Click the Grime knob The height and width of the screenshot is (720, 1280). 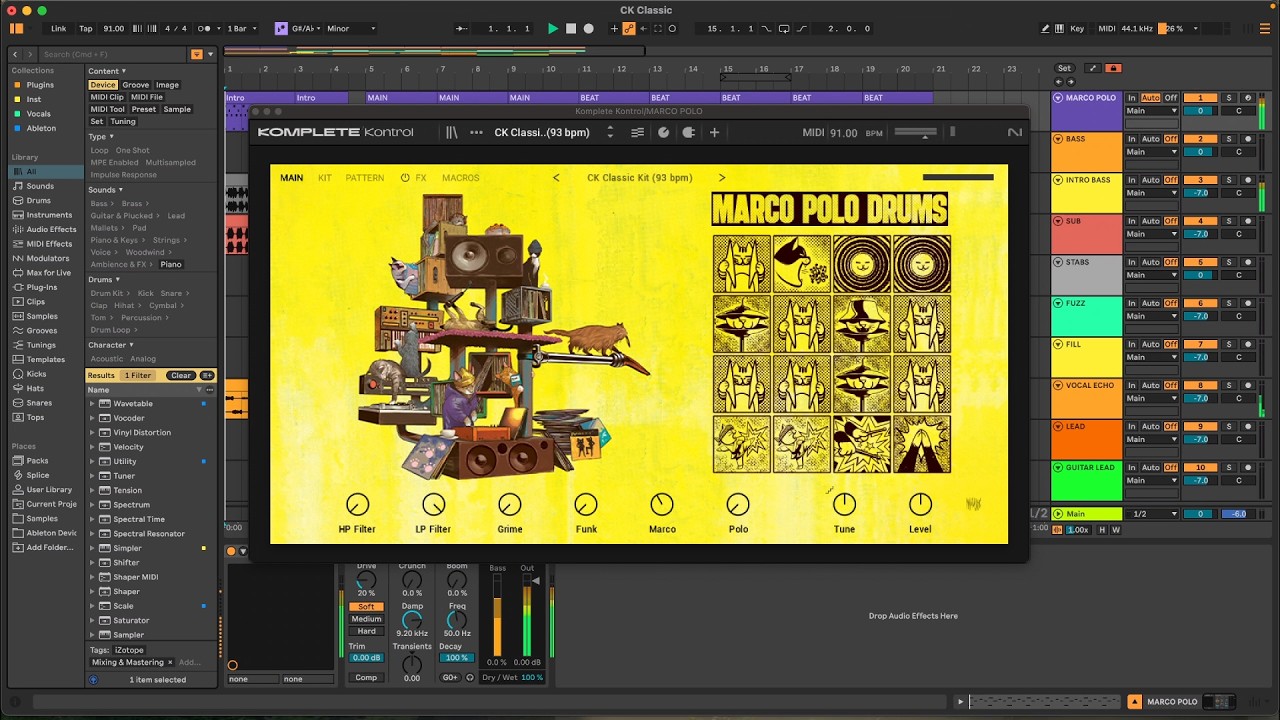510,505
